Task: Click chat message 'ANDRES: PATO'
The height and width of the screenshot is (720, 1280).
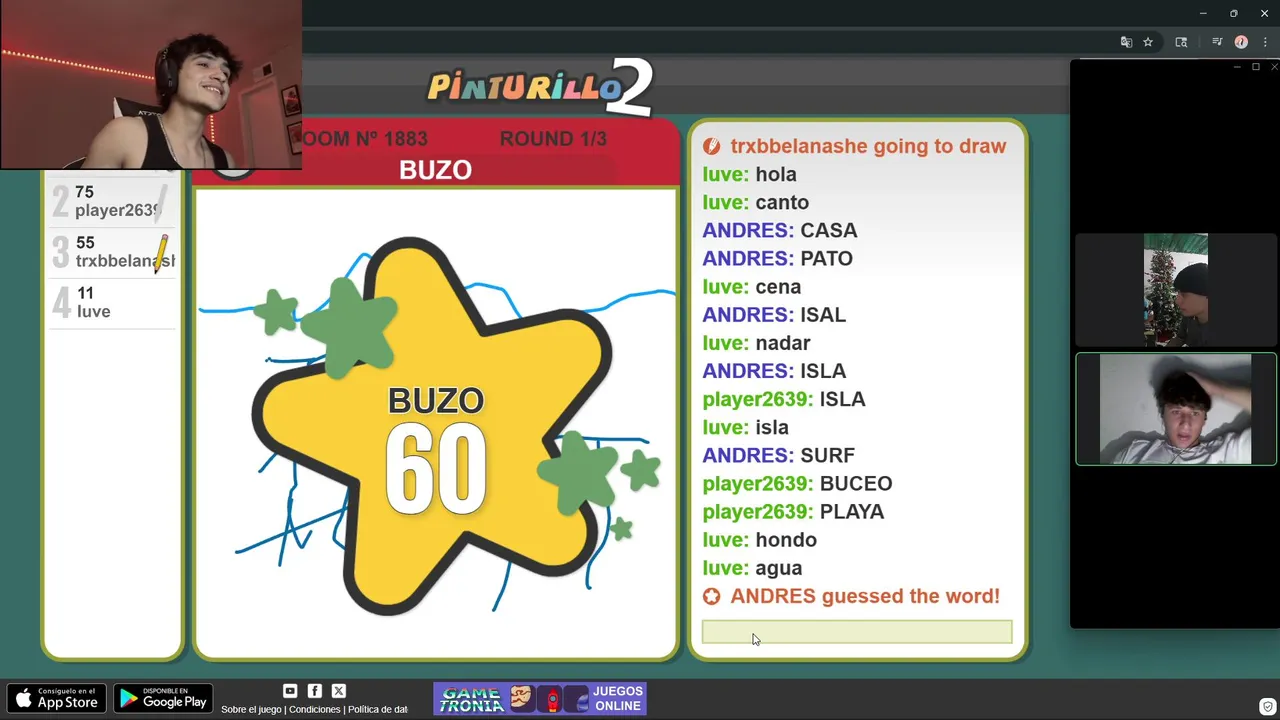Action: [x=777, y=258]
